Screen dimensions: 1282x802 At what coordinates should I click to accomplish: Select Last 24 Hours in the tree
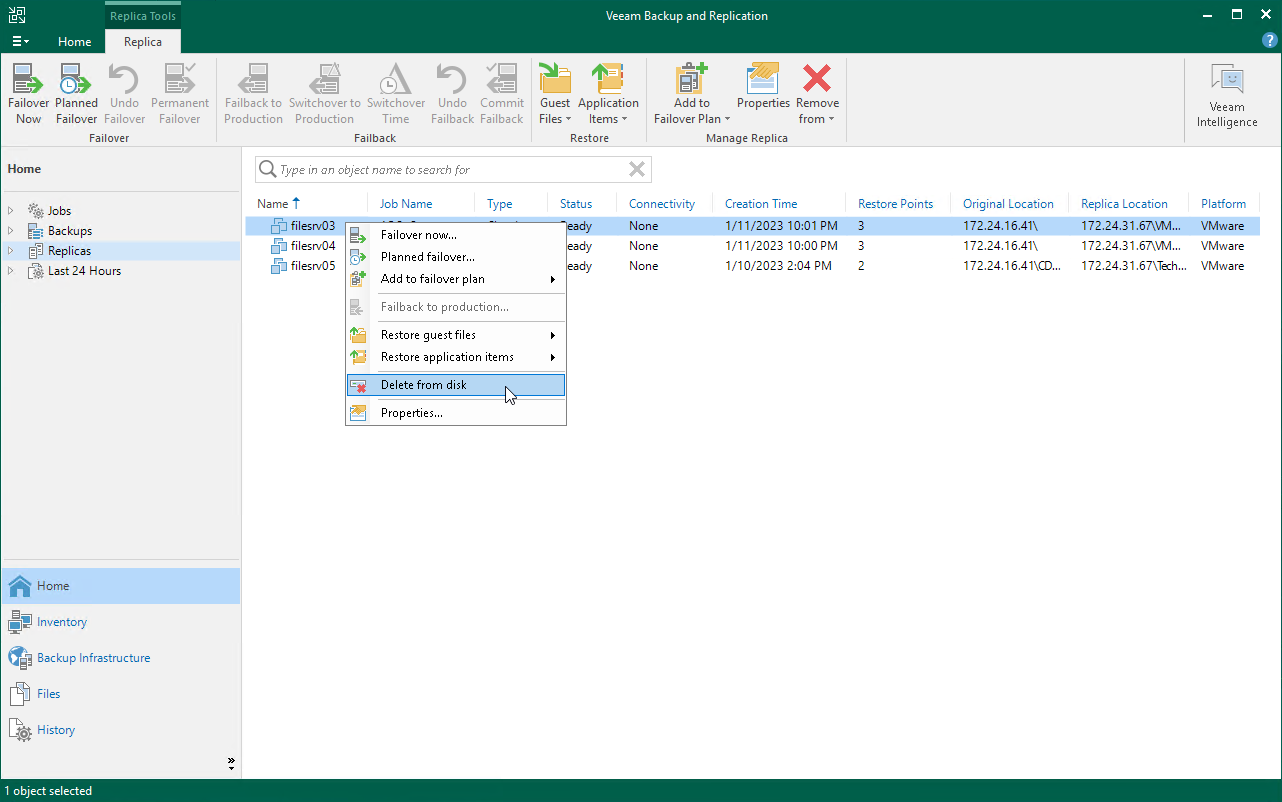84,271
